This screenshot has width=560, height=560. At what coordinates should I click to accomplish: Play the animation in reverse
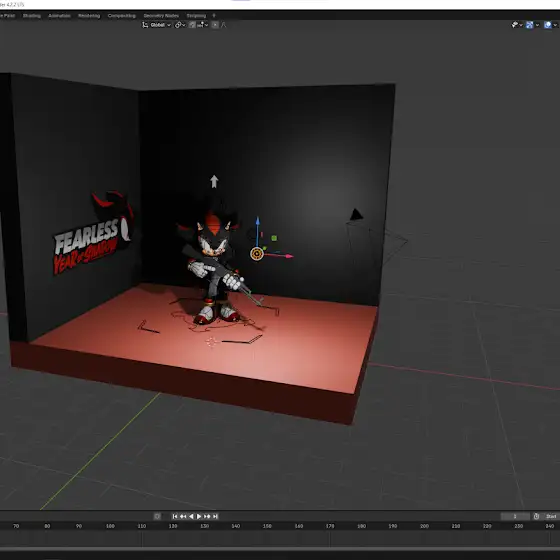[x=191, y=516]
